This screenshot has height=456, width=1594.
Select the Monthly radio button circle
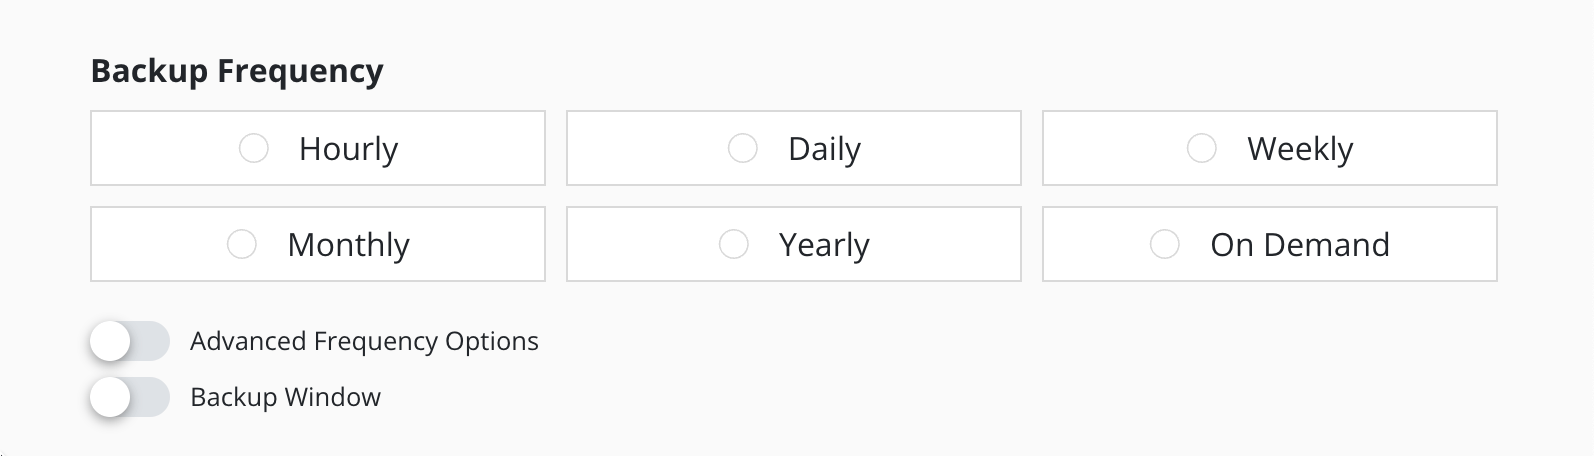(x=242, y=245)
